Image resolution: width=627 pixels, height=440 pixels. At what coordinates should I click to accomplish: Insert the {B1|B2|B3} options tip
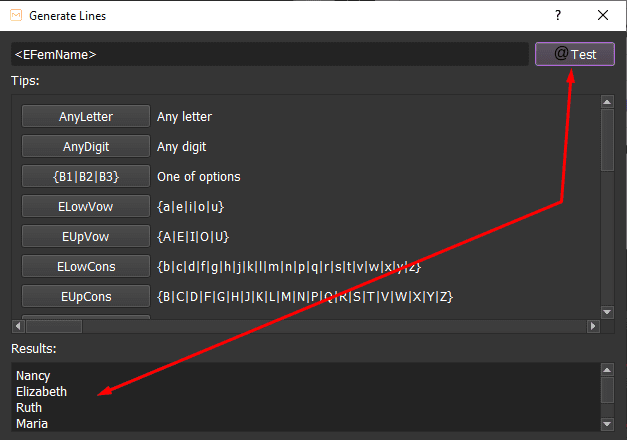(x=86, y=176)
